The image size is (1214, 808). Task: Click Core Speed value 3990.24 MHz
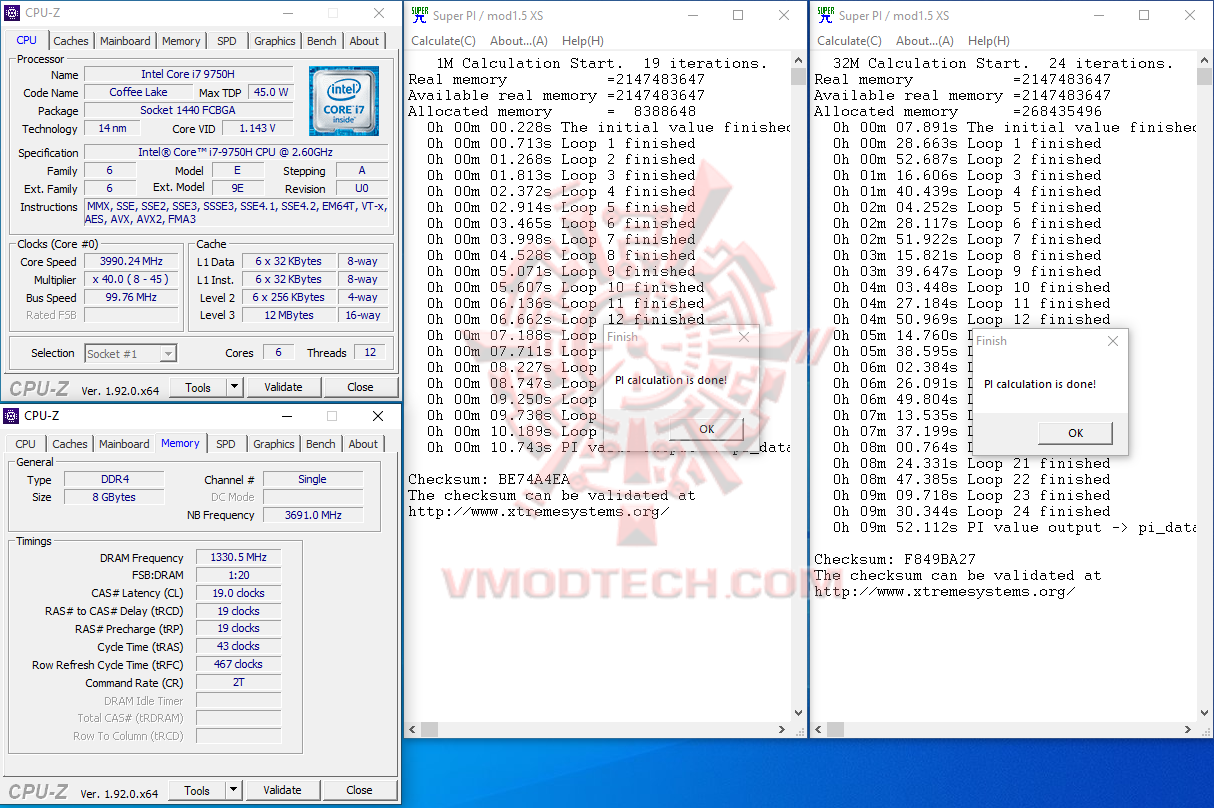coord(132,261)
